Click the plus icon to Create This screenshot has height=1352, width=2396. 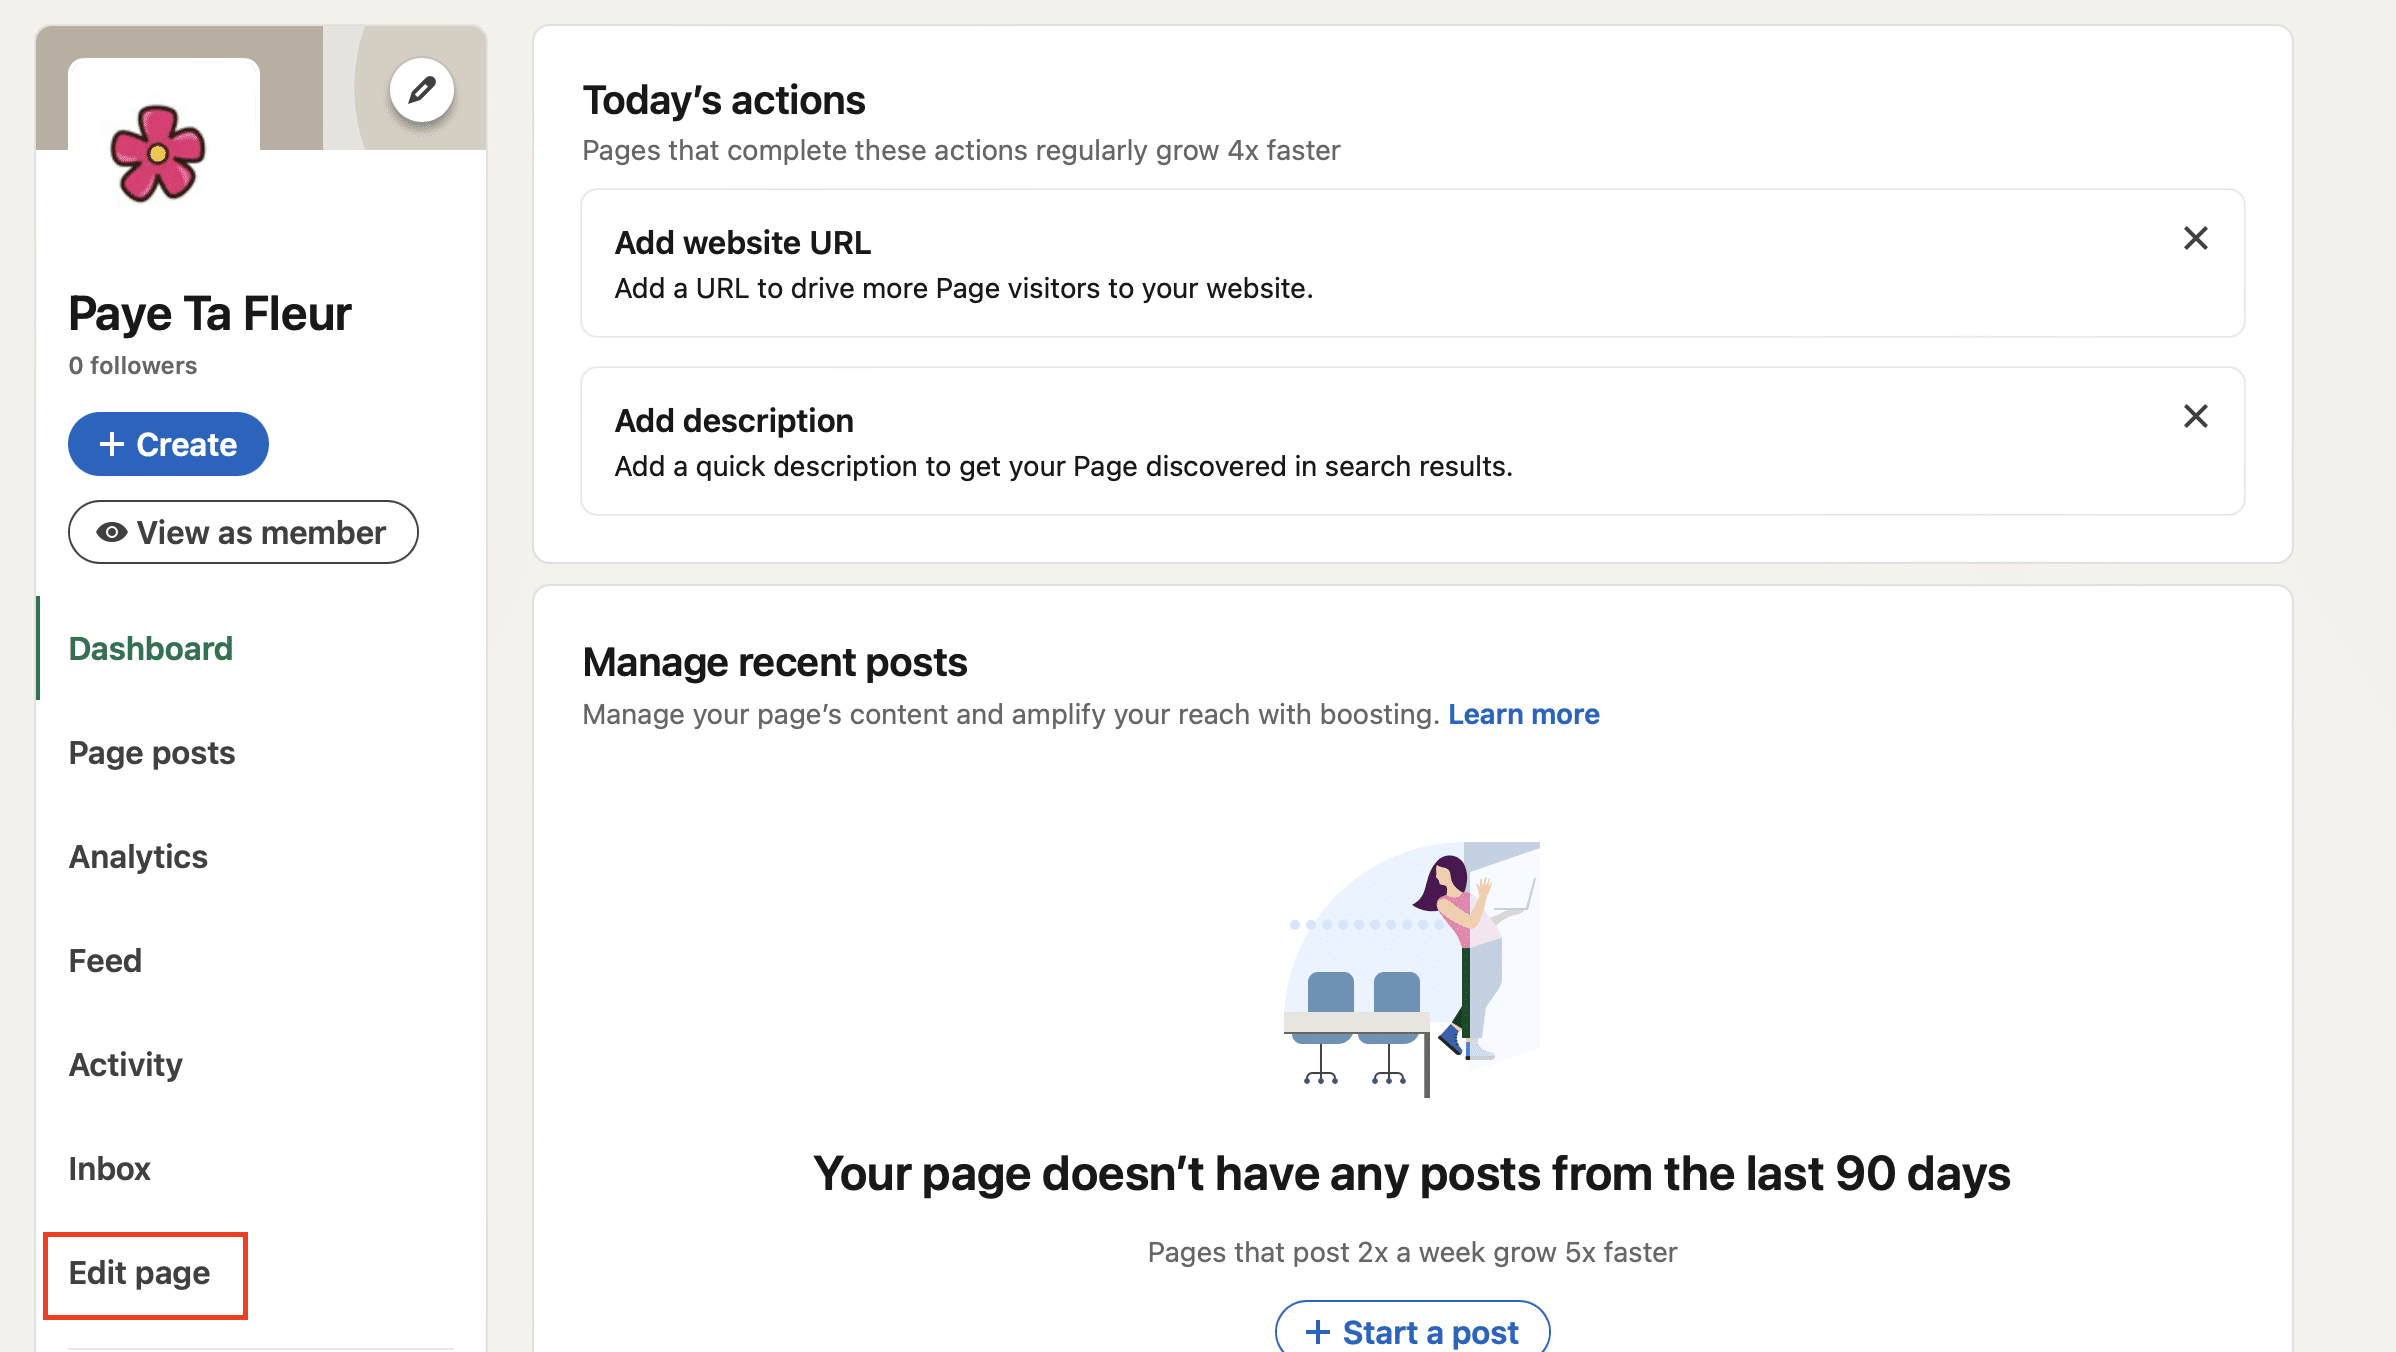[x=110, y=442]
